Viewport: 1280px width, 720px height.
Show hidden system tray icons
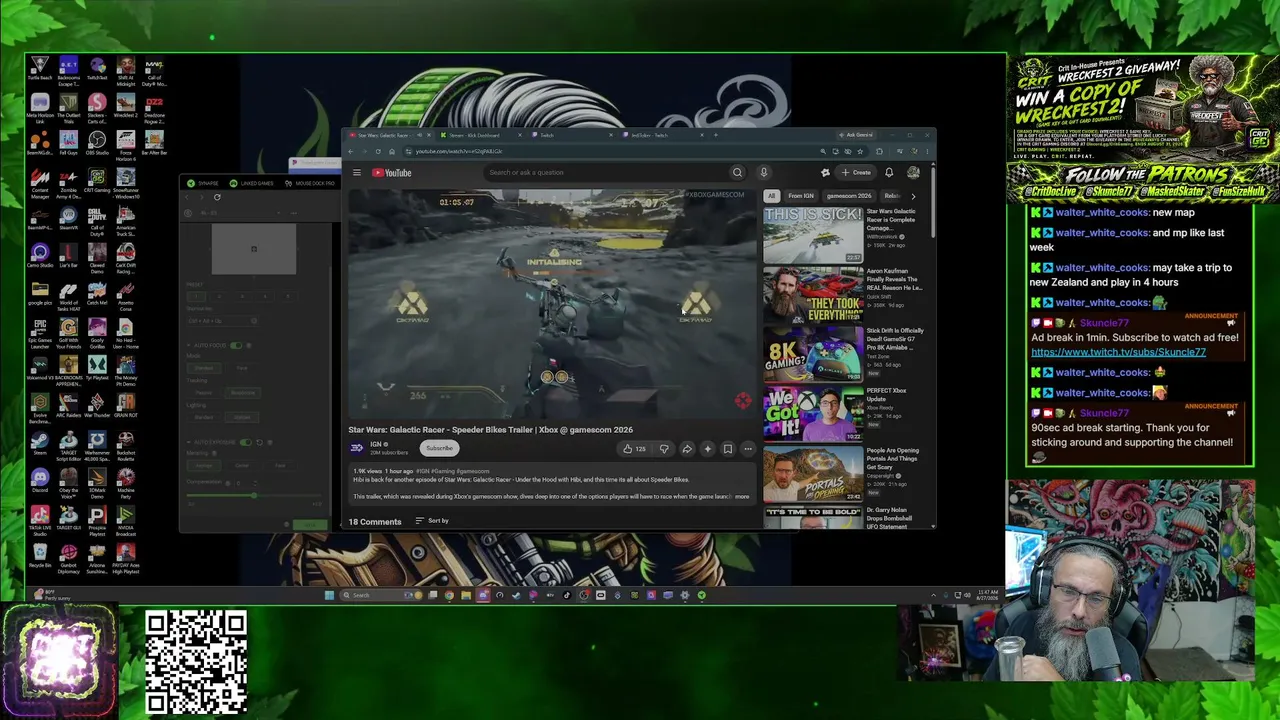(x=933, y=595)
